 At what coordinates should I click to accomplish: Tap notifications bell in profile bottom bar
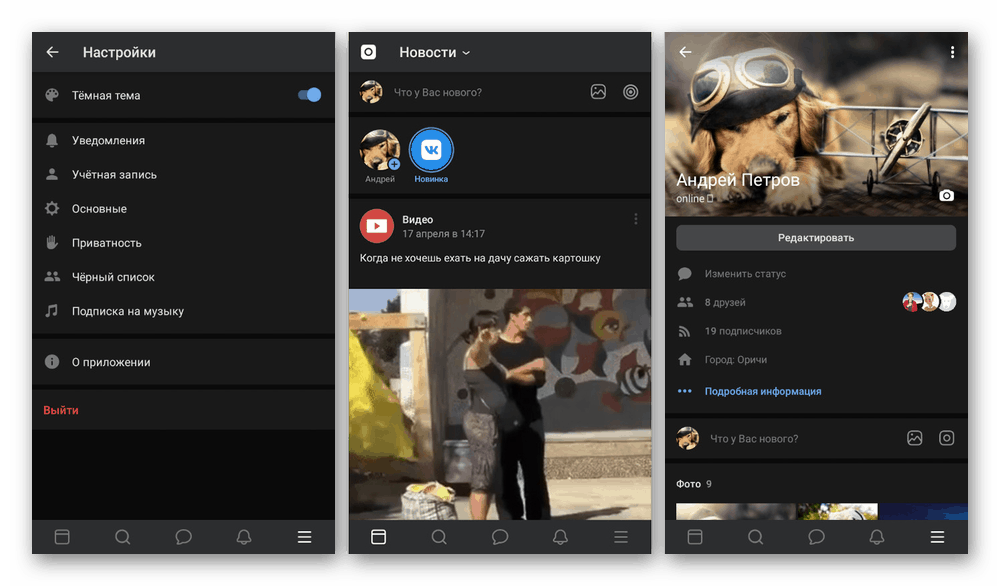(x=876, y=537)
